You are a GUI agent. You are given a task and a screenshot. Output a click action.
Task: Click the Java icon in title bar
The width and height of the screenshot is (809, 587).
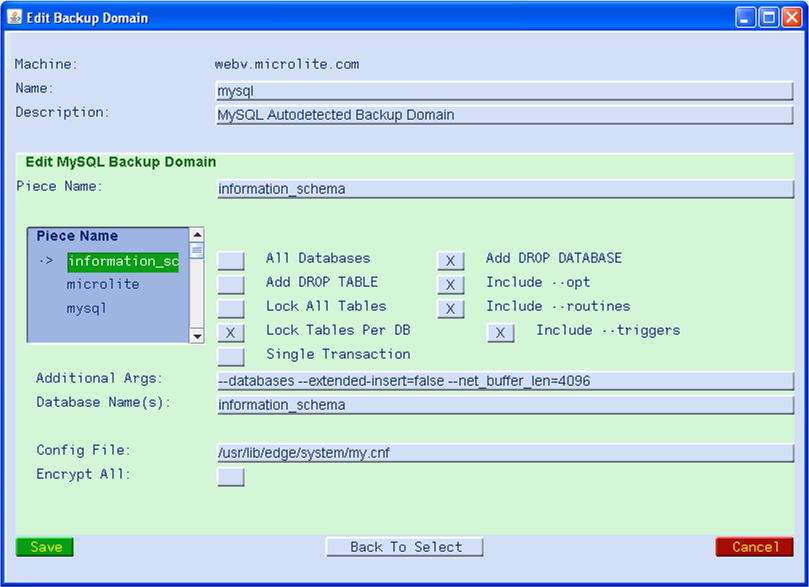pos(14,17)
